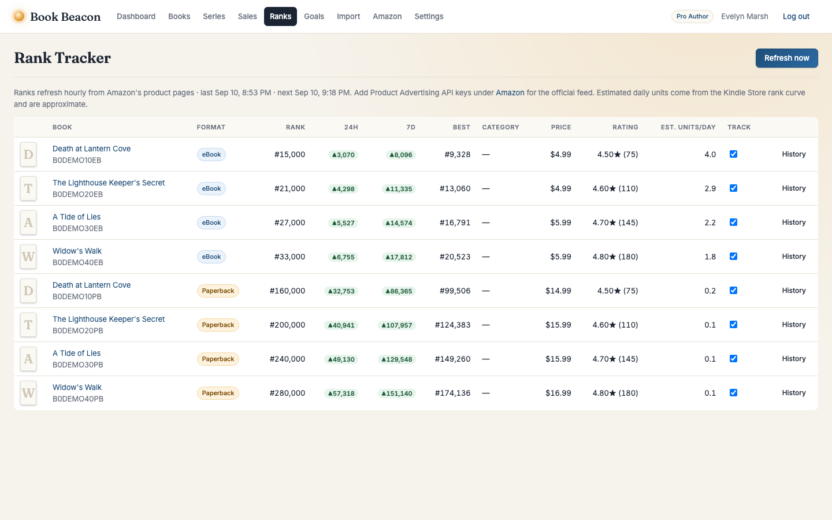The height and width of the screenshot is (520, 832).
Task: Click the W cover thumbnail for B0DEMO40PB
Action: pos(28,393)
